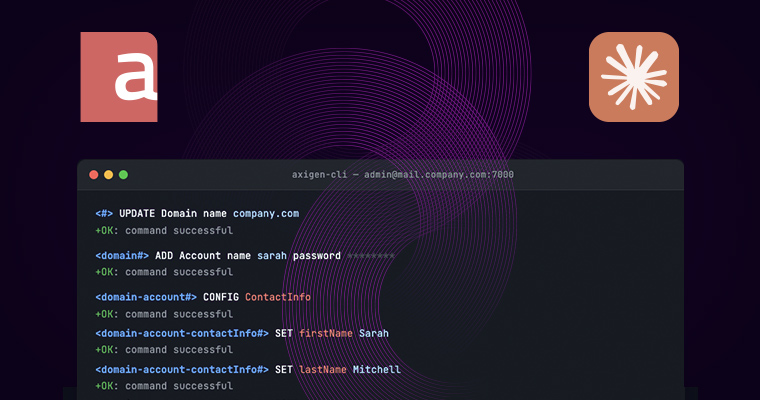
Task: Select 'UPDATE Domain name' command text
Action: tap(173, 213)
